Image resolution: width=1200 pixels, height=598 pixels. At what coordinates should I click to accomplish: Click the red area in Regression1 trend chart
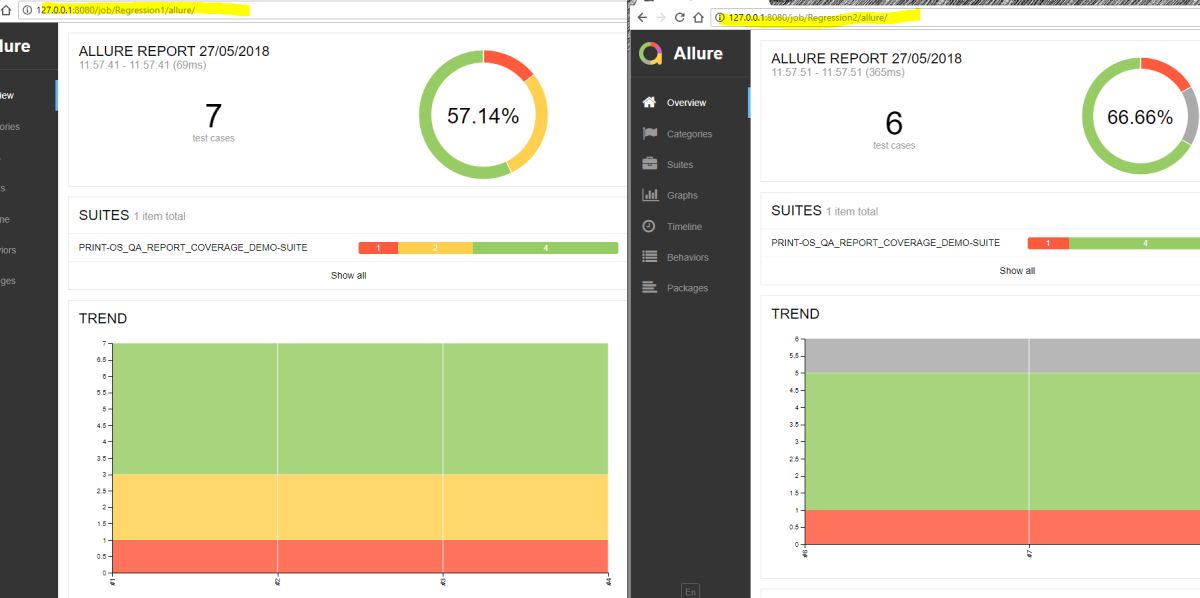pos(360,556)
